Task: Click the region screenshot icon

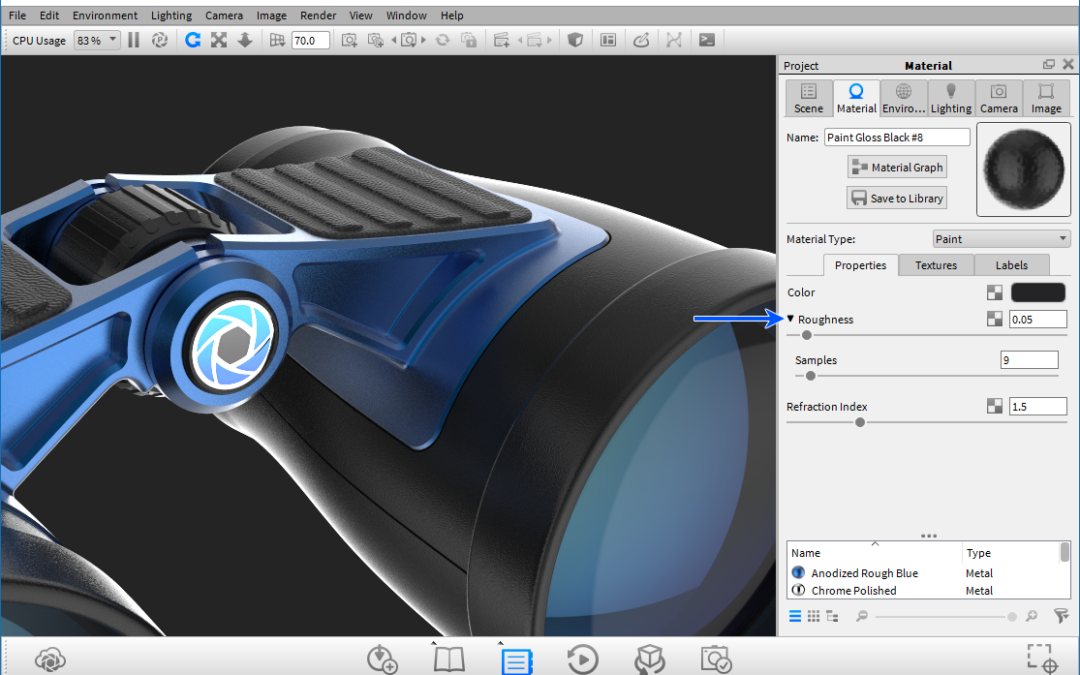Action: 1042,658
